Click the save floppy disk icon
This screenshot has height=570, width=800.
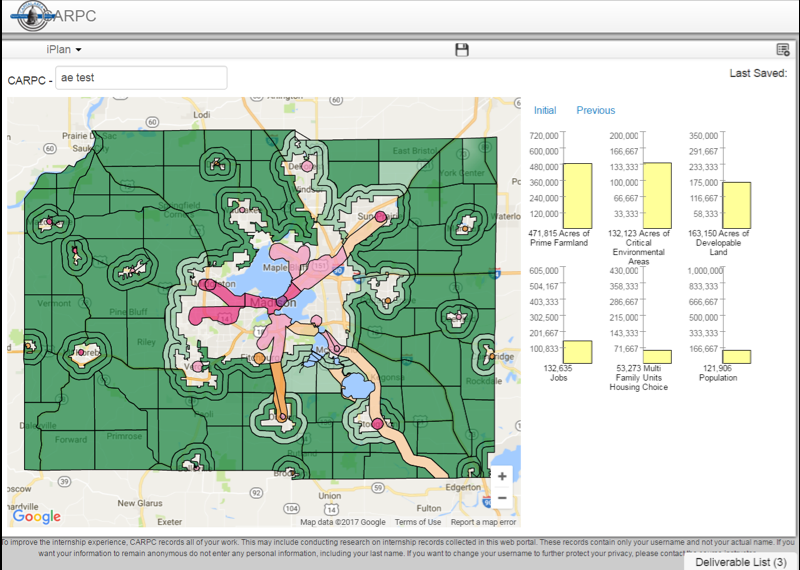461,50
